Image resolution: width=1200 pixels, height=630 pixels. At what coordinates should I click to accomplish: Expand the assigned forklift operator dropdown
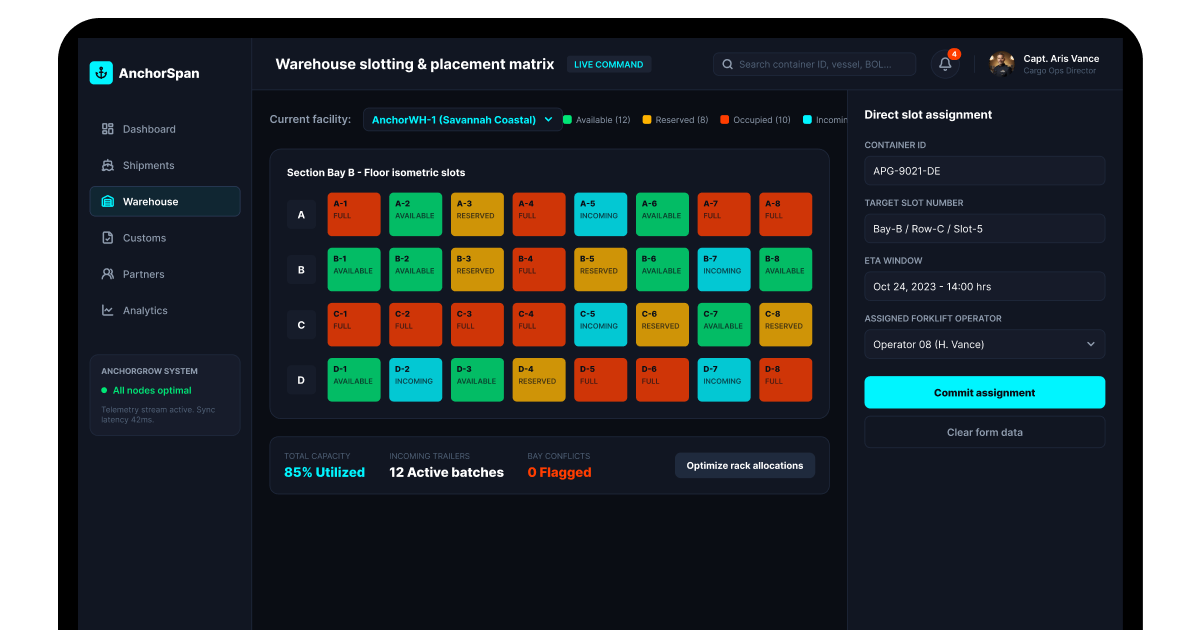(985, 344)
